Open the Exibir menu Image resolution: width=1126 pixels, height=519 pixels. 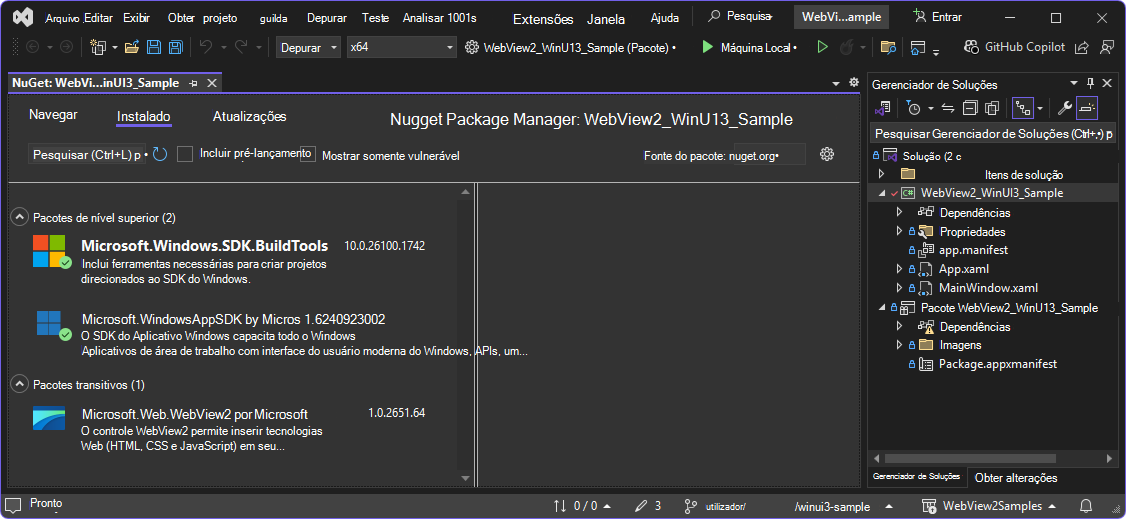(x=137, y=18)
